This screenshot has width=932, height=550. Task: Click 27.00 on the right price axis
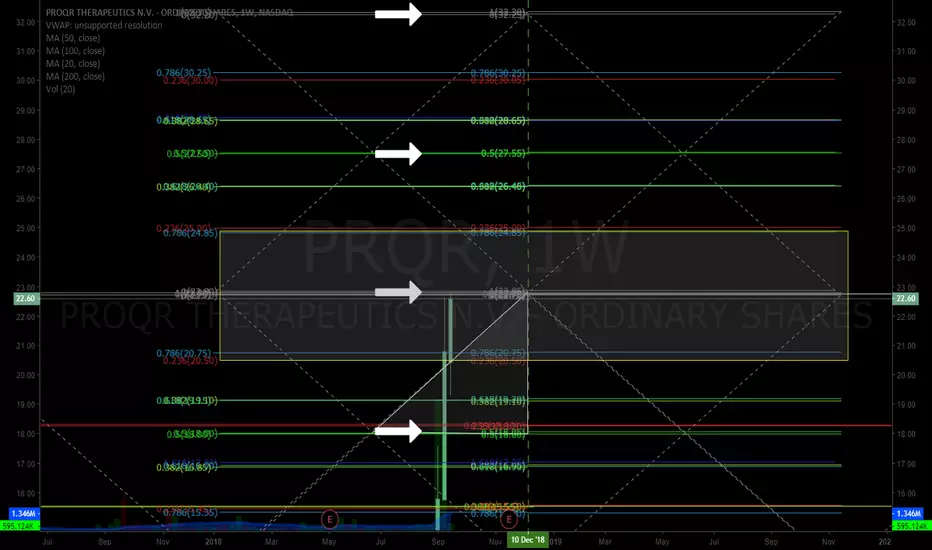(906, 169)
